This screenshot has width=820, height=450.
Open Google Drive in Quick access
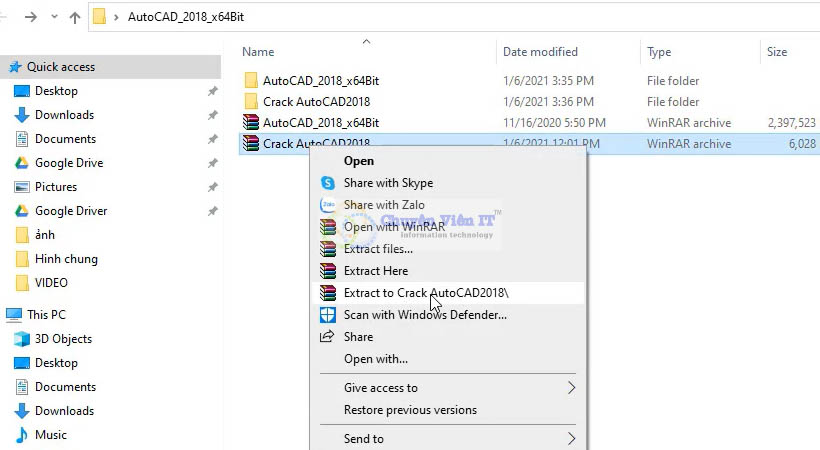pos(69,163)
